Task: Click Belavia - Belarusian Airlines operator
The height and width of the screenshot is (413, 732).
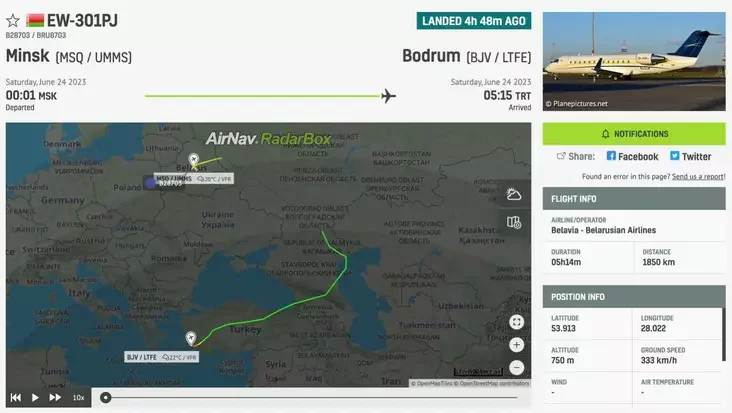Action: [x=603, y=230]
